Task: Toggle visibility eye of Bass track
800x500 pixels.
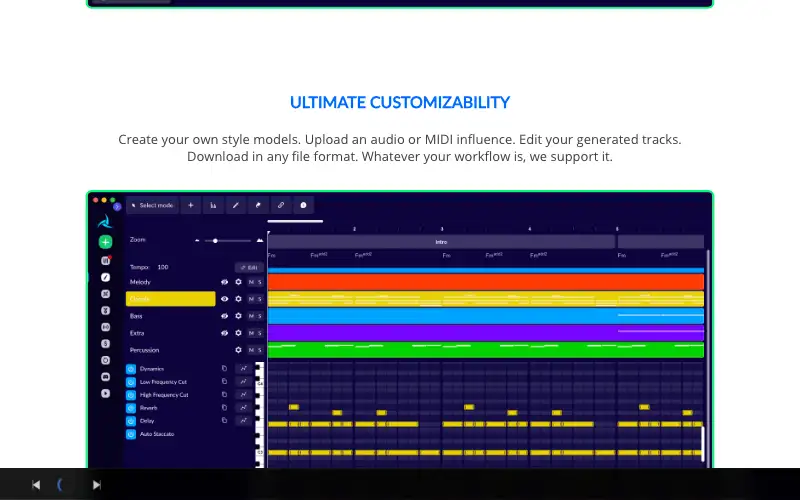Action: pos(224,316)
